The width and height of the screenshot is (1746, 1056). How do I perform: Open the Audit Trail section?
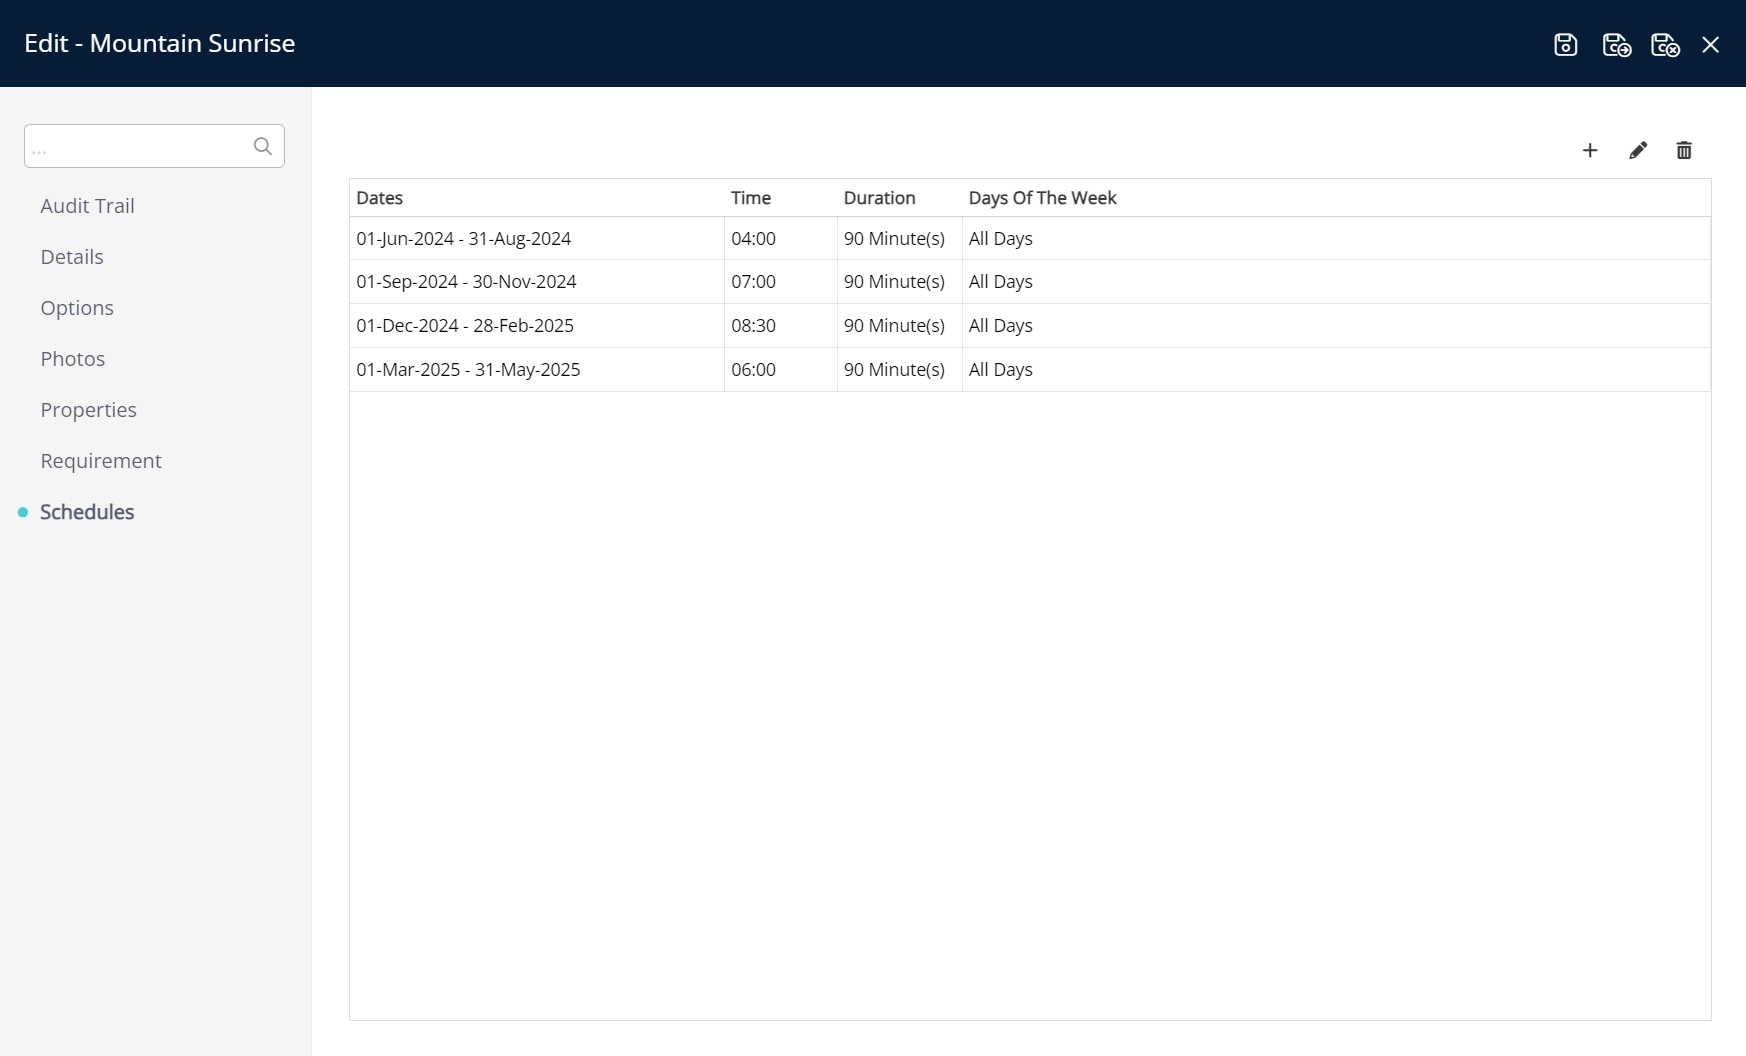pyautogui.click(x=87, y=205)
